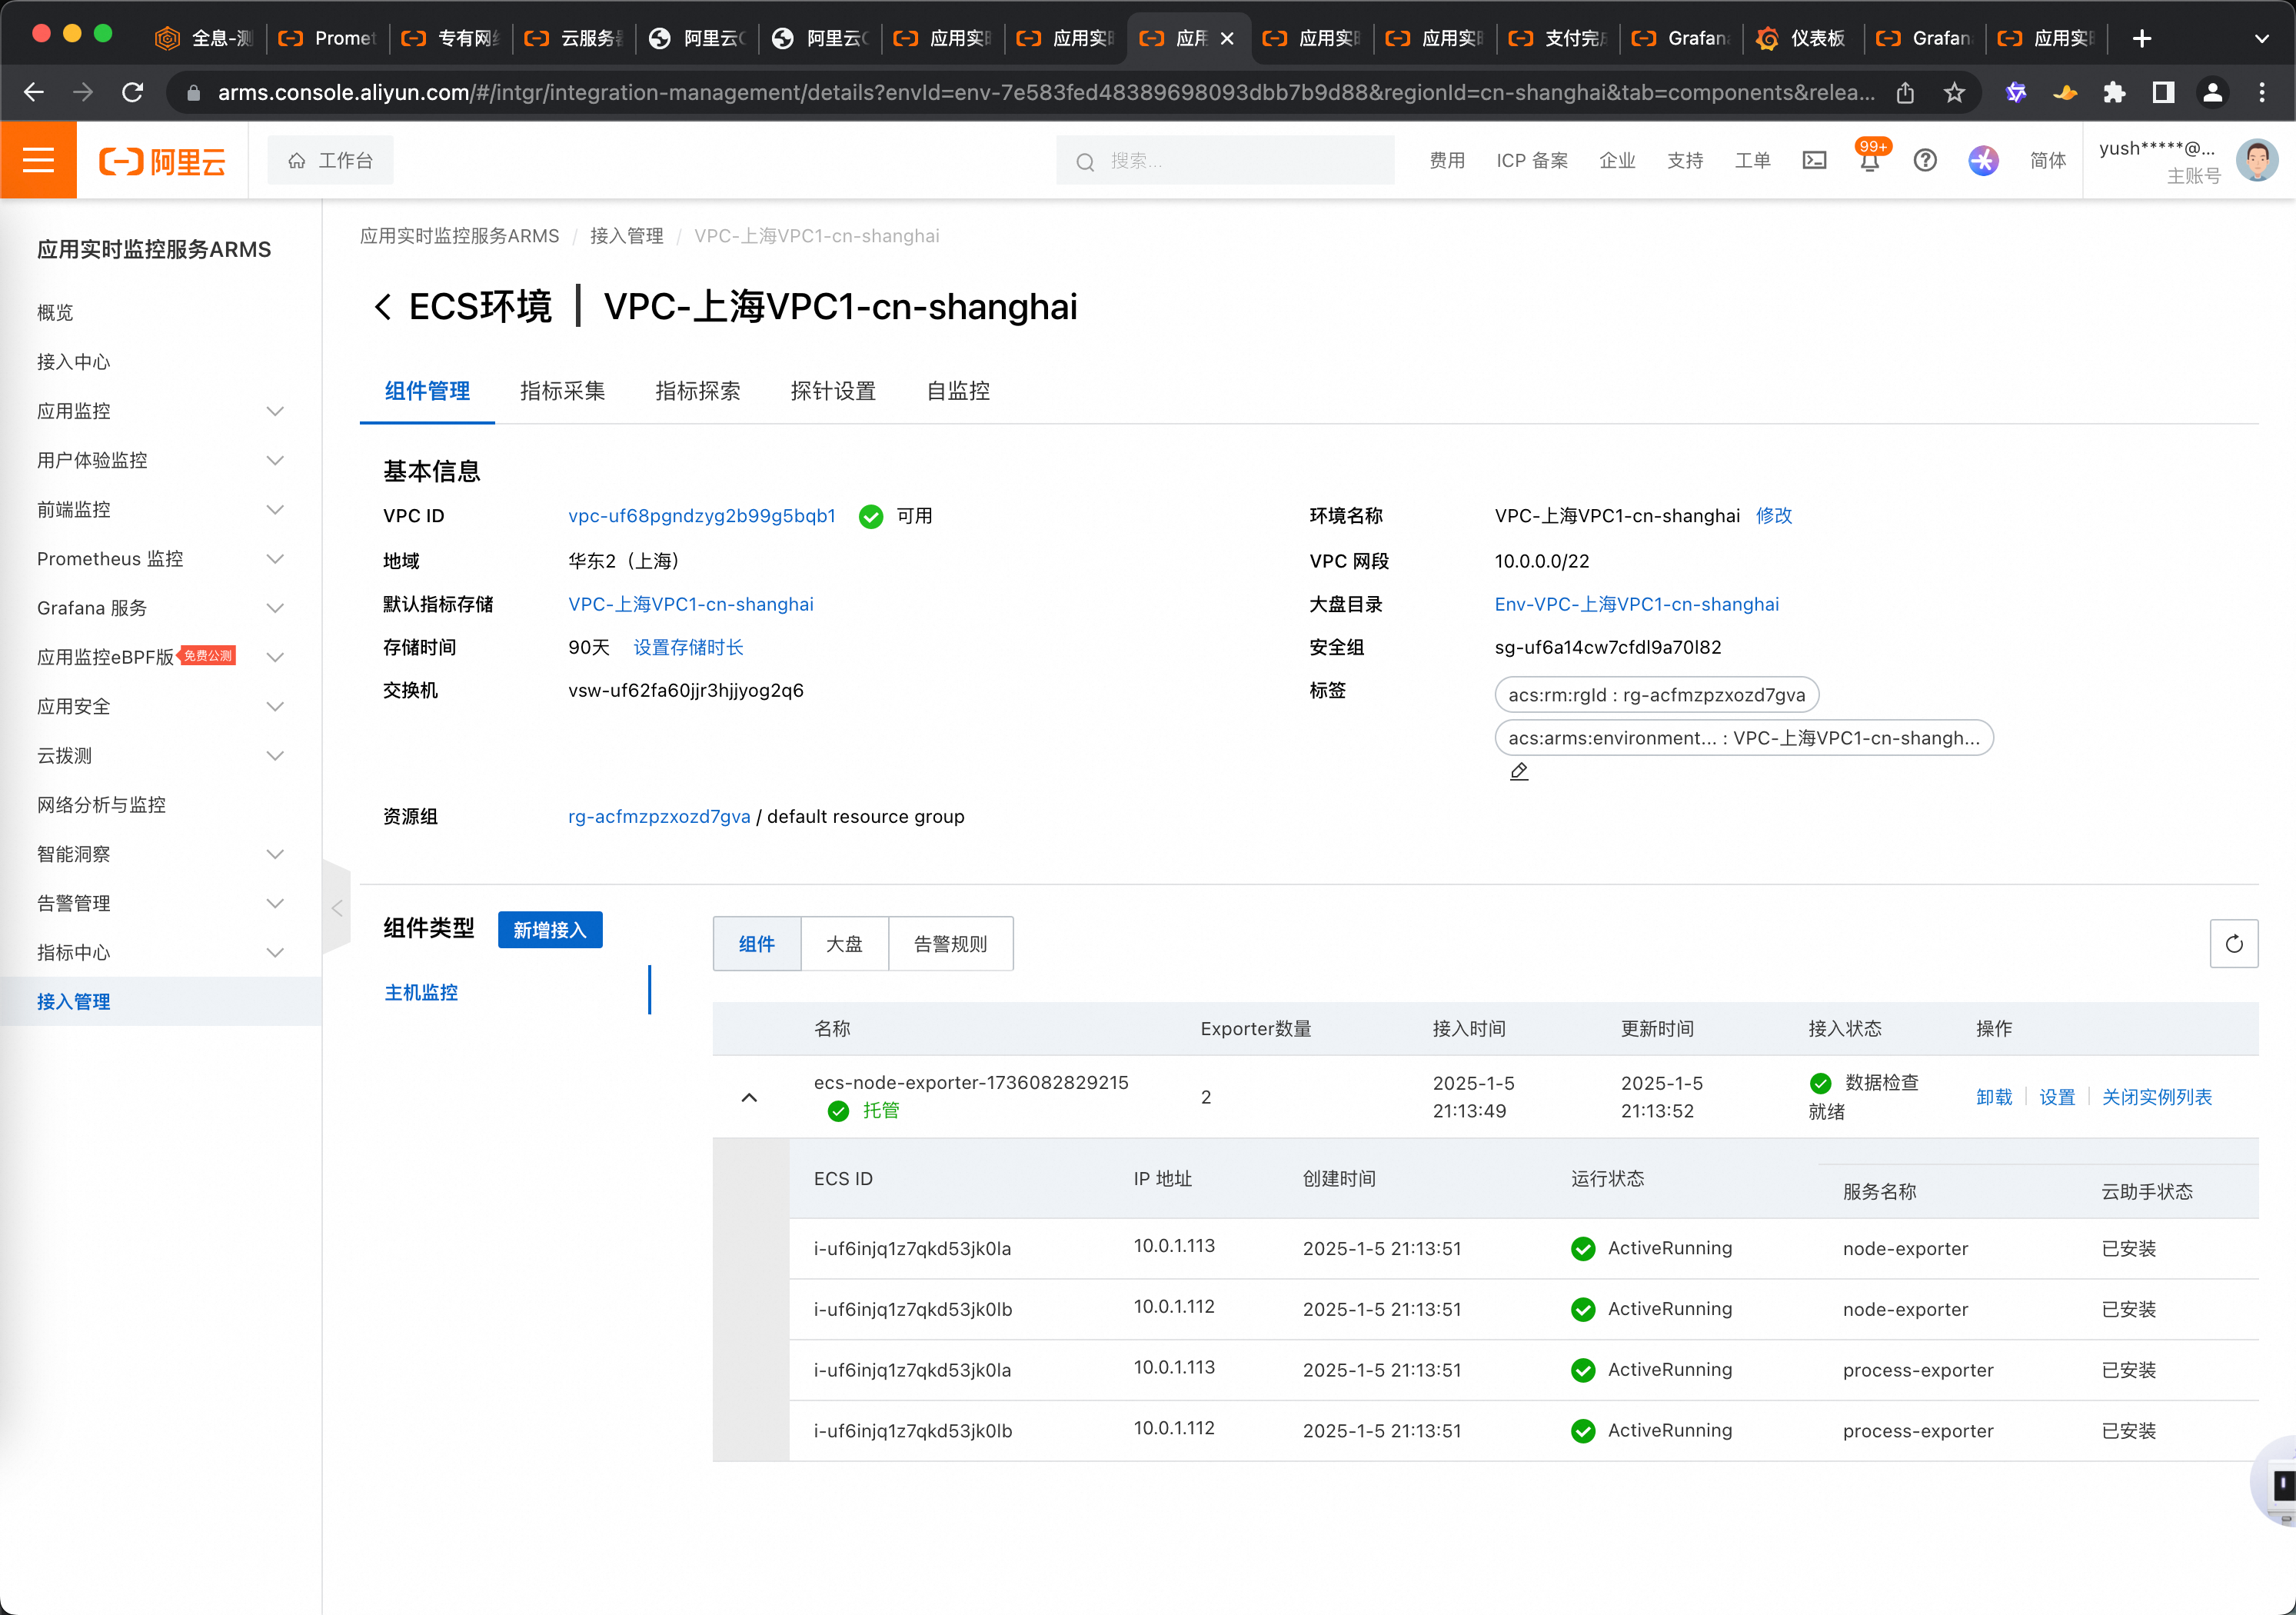Switch to 自监控 tab
Viewport: 2296px width, 1615px height.
coord(958,391)
